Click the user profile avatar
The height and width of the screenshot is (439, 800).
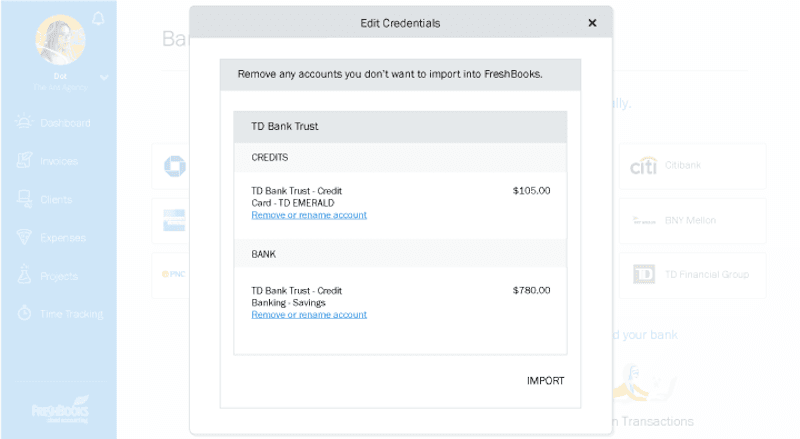pos(59,40)
